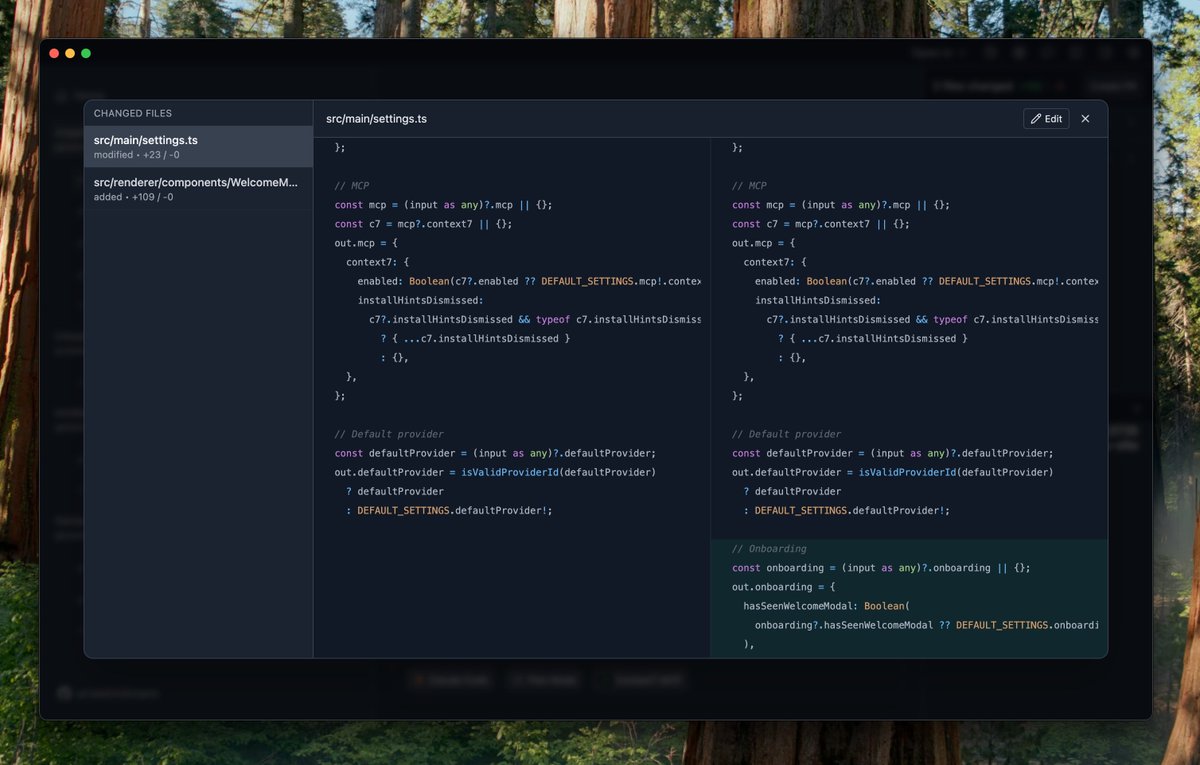
Task: Select src/main/settings.ts in changed files list
Action: coord(198,147)
